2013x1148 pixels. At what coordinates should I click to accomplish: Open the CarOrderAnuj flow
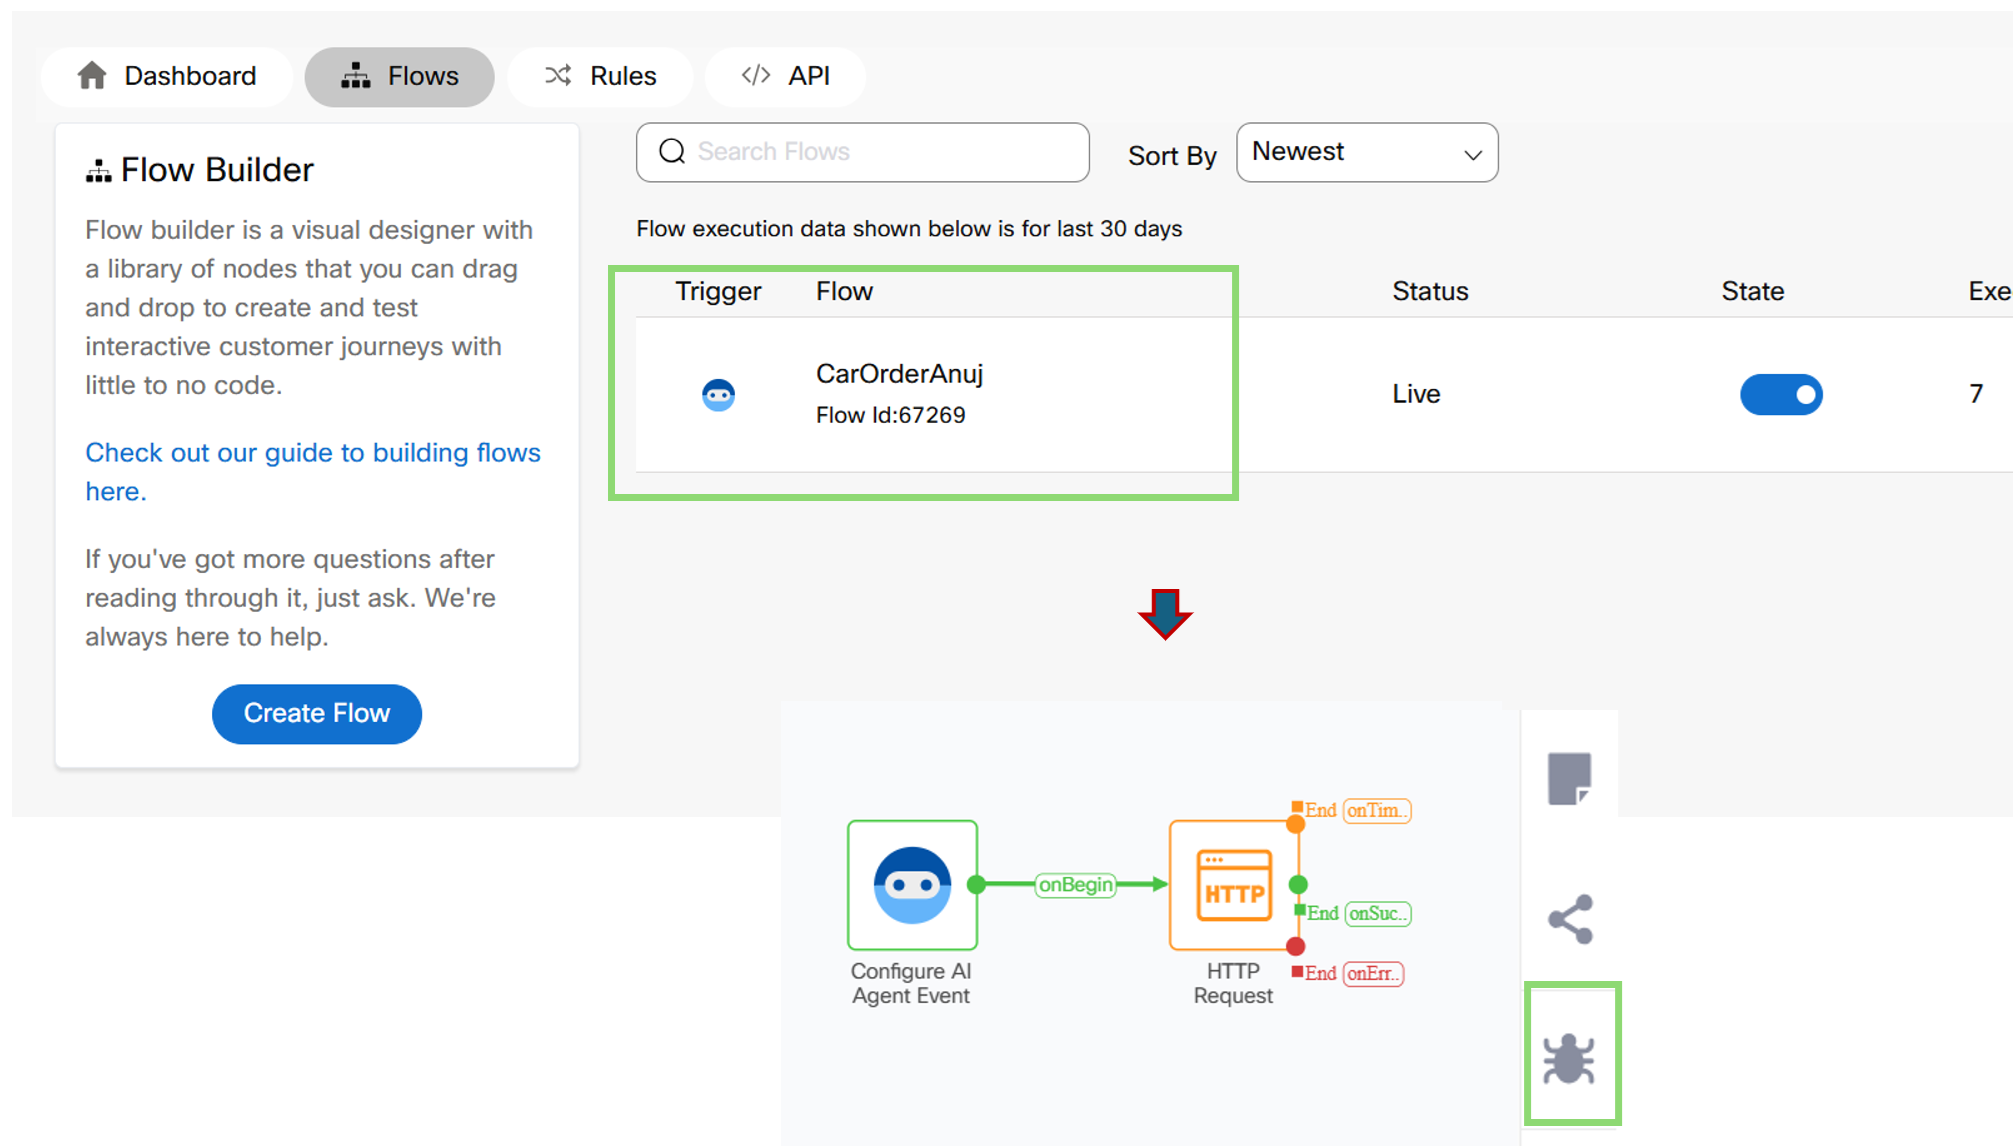(899, 374)
